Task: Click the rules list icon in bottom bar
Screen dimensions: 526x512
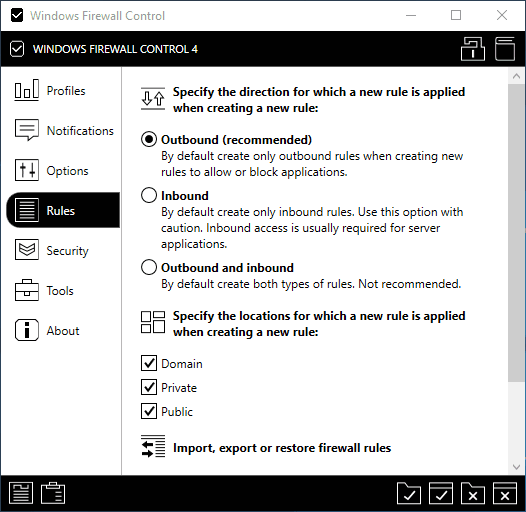Action: click(x=21, y=493)
